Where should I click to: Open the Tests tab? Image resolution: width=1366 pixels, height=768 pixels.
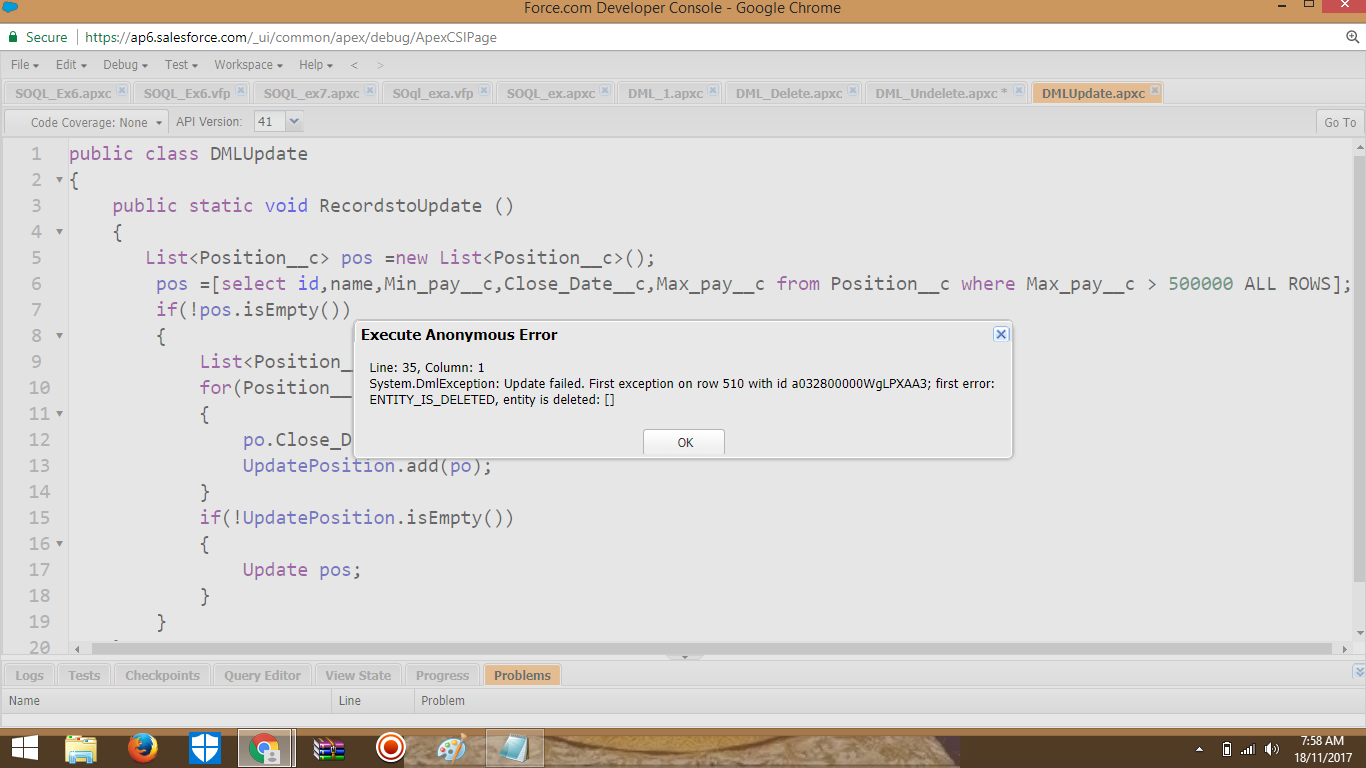84,675
